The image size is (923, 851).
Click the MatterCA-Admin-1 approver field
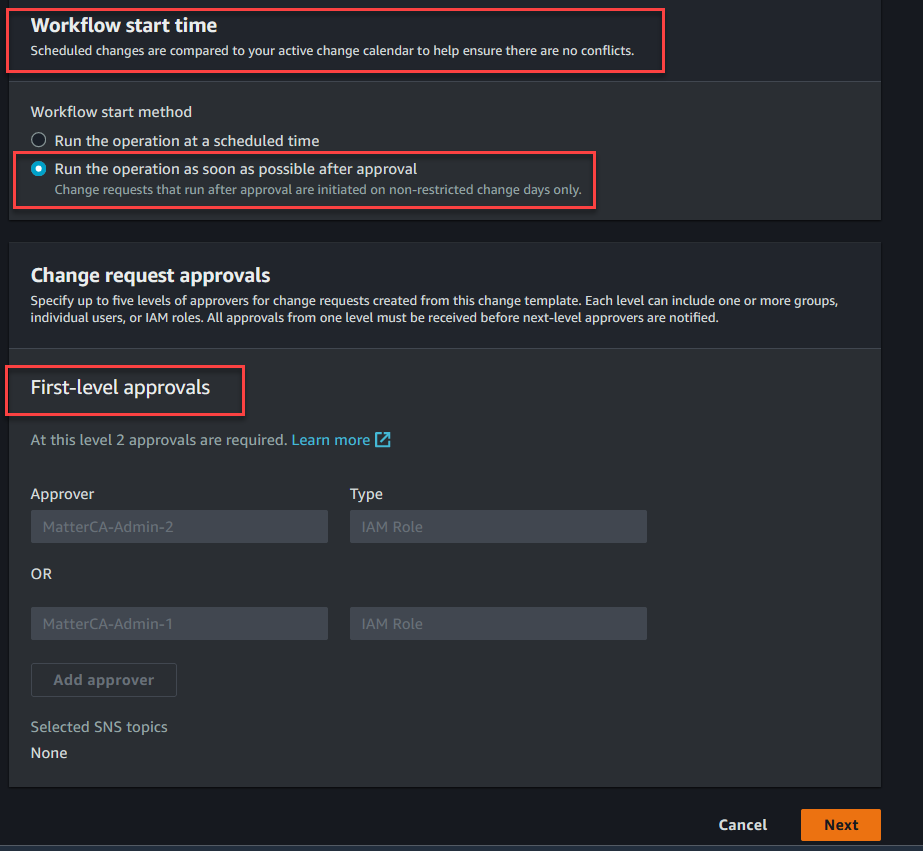coord(179,623)
